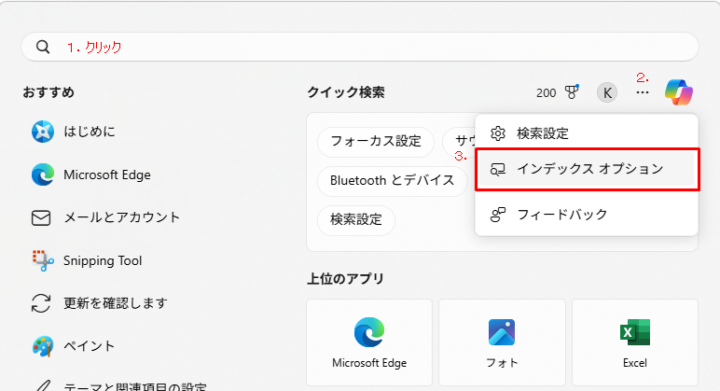Open the three-dots options menu

(642, 93)
